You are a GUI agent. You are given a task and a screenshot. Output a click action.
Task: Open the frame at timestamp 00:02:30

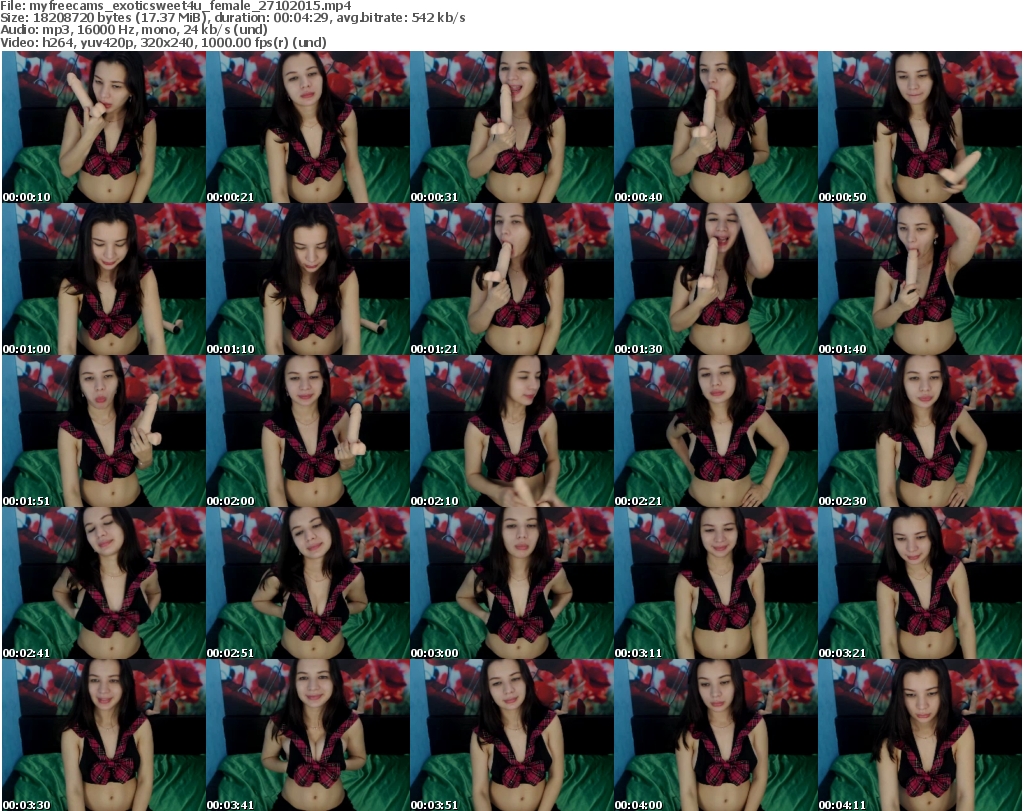pos(920,432)
